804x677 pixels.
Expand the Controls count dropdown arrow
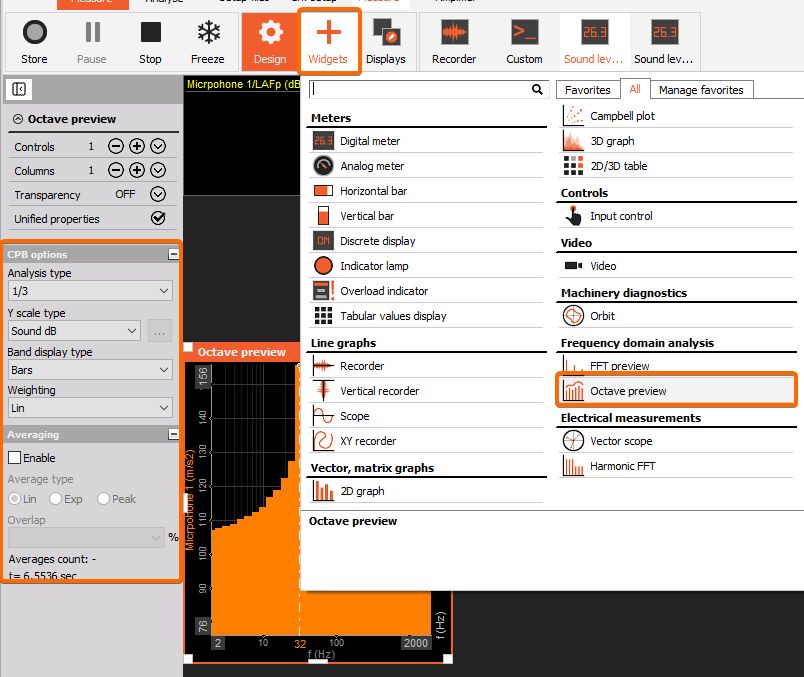[x=158, y=146]
